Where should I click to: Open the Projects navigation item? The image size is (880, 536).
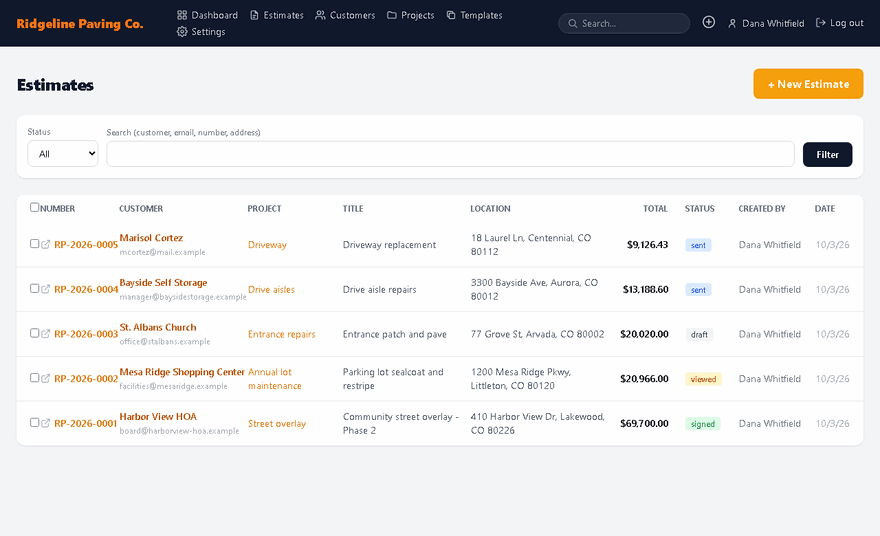pos(411,15)
